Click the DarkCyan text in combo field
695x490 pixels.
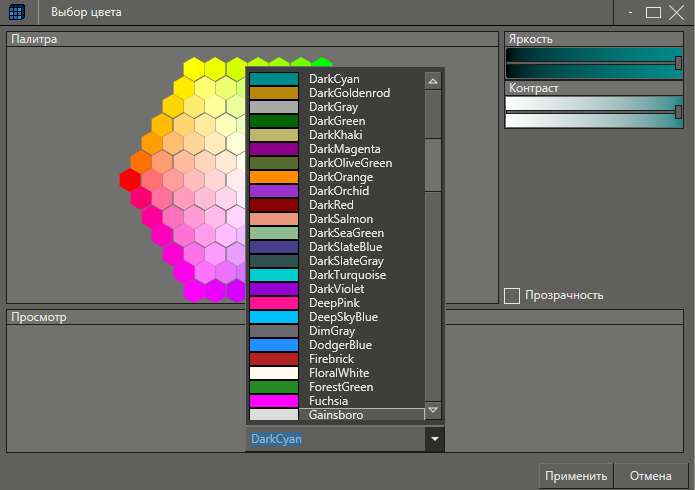pyautogui.click(x=276, y=439)
